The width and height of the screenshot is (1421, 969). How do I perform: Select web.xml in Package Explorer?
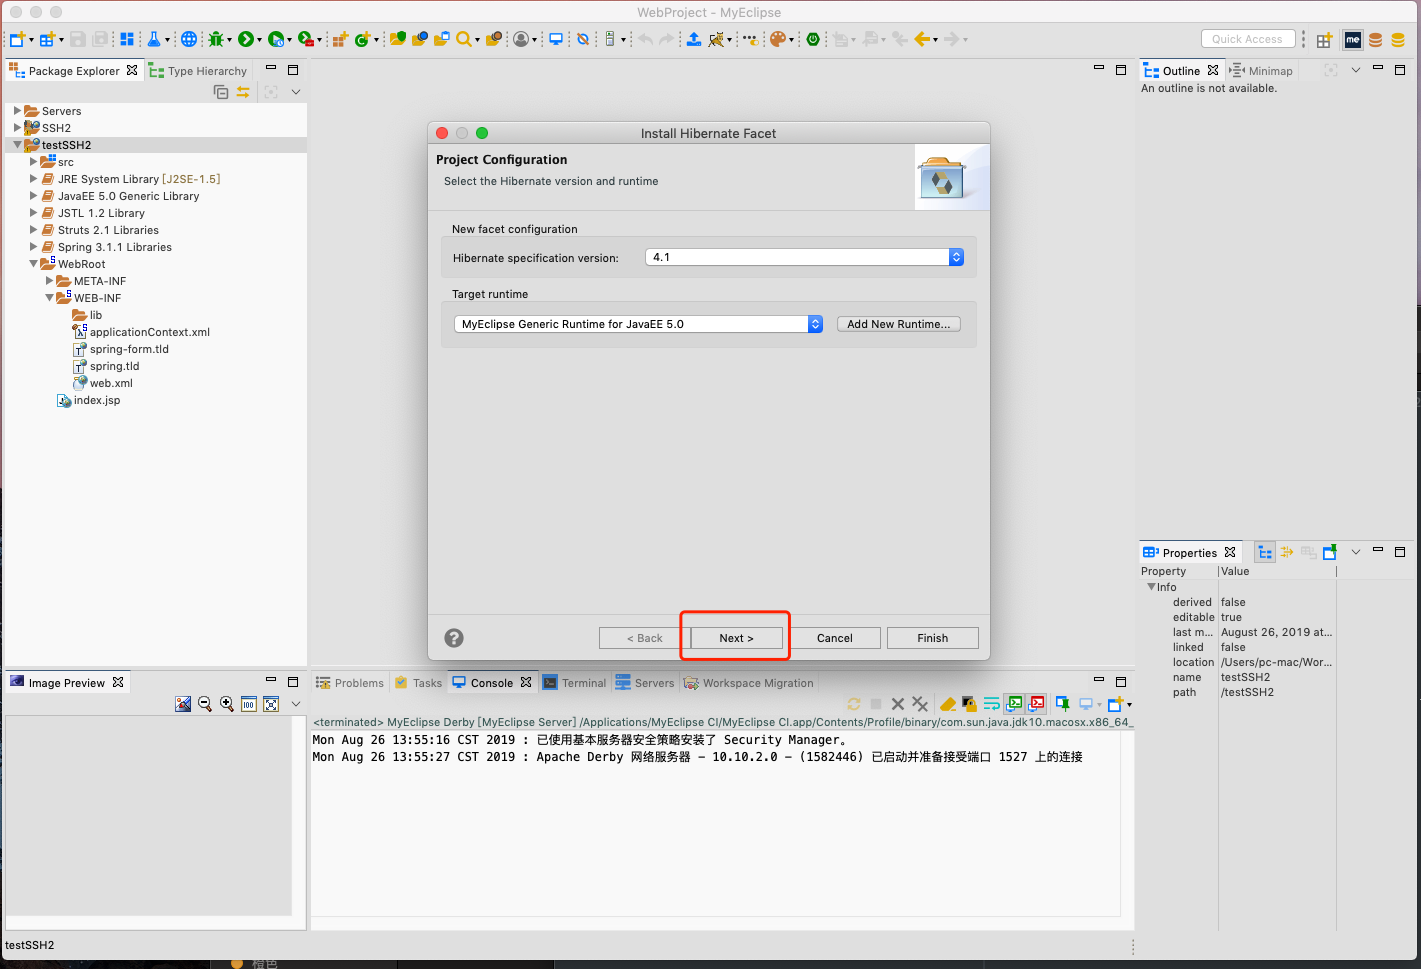click(x=111, y=383)
